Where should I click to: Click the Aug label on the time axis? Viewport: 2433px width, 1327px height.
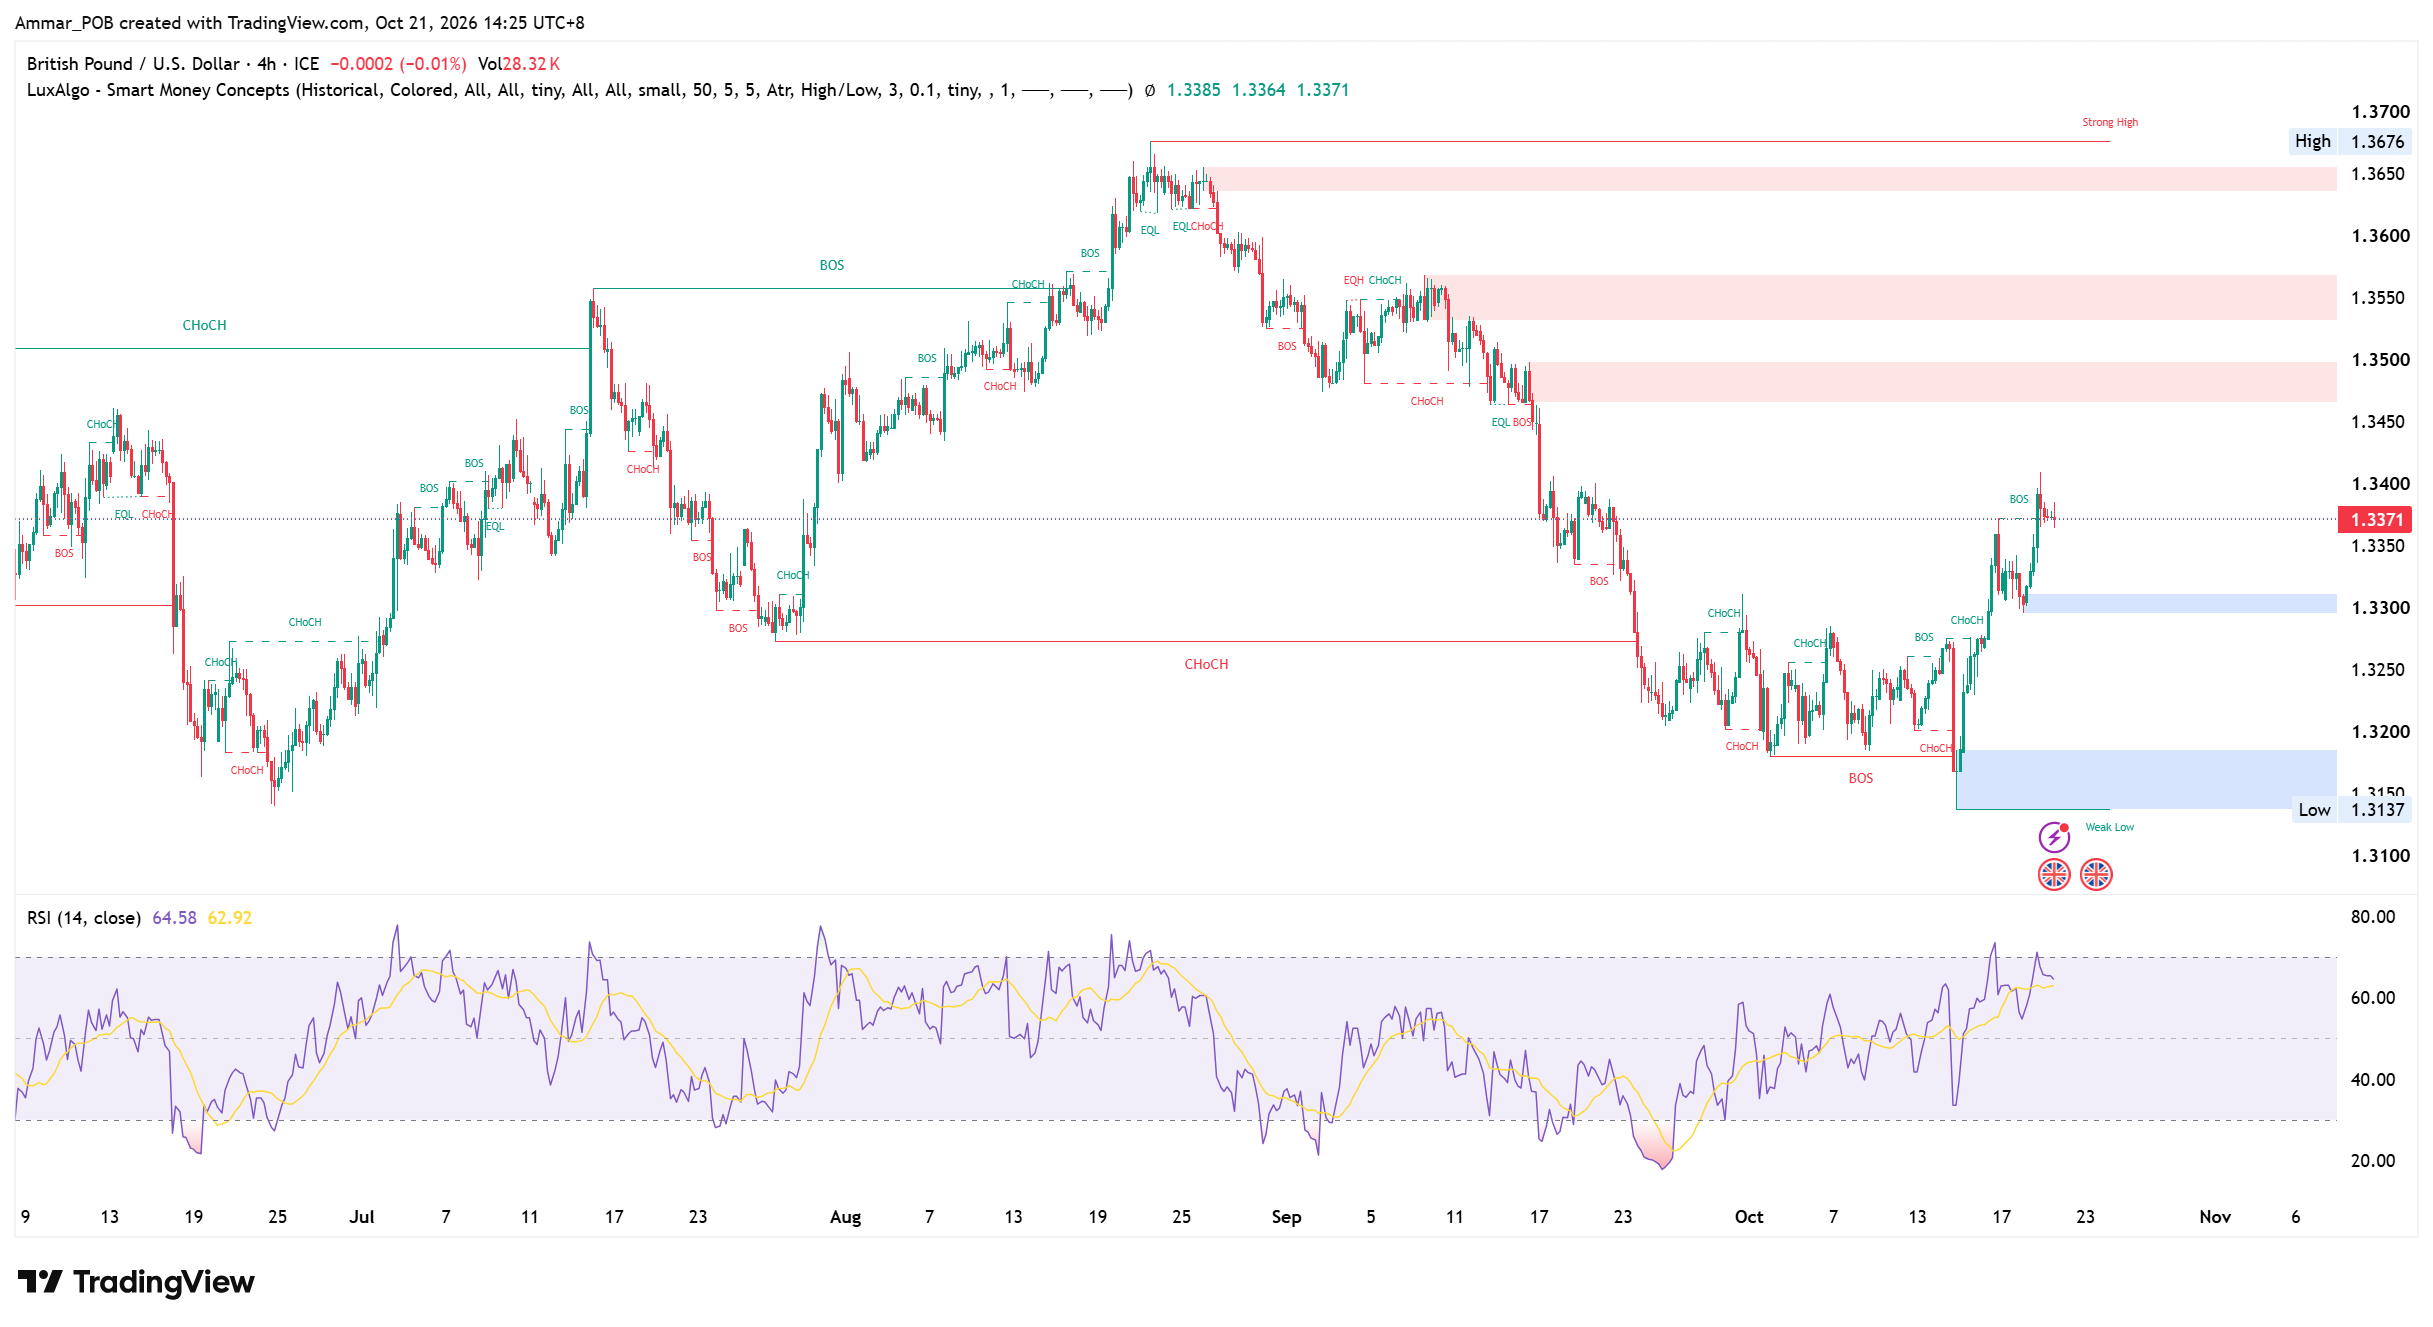845,1217
